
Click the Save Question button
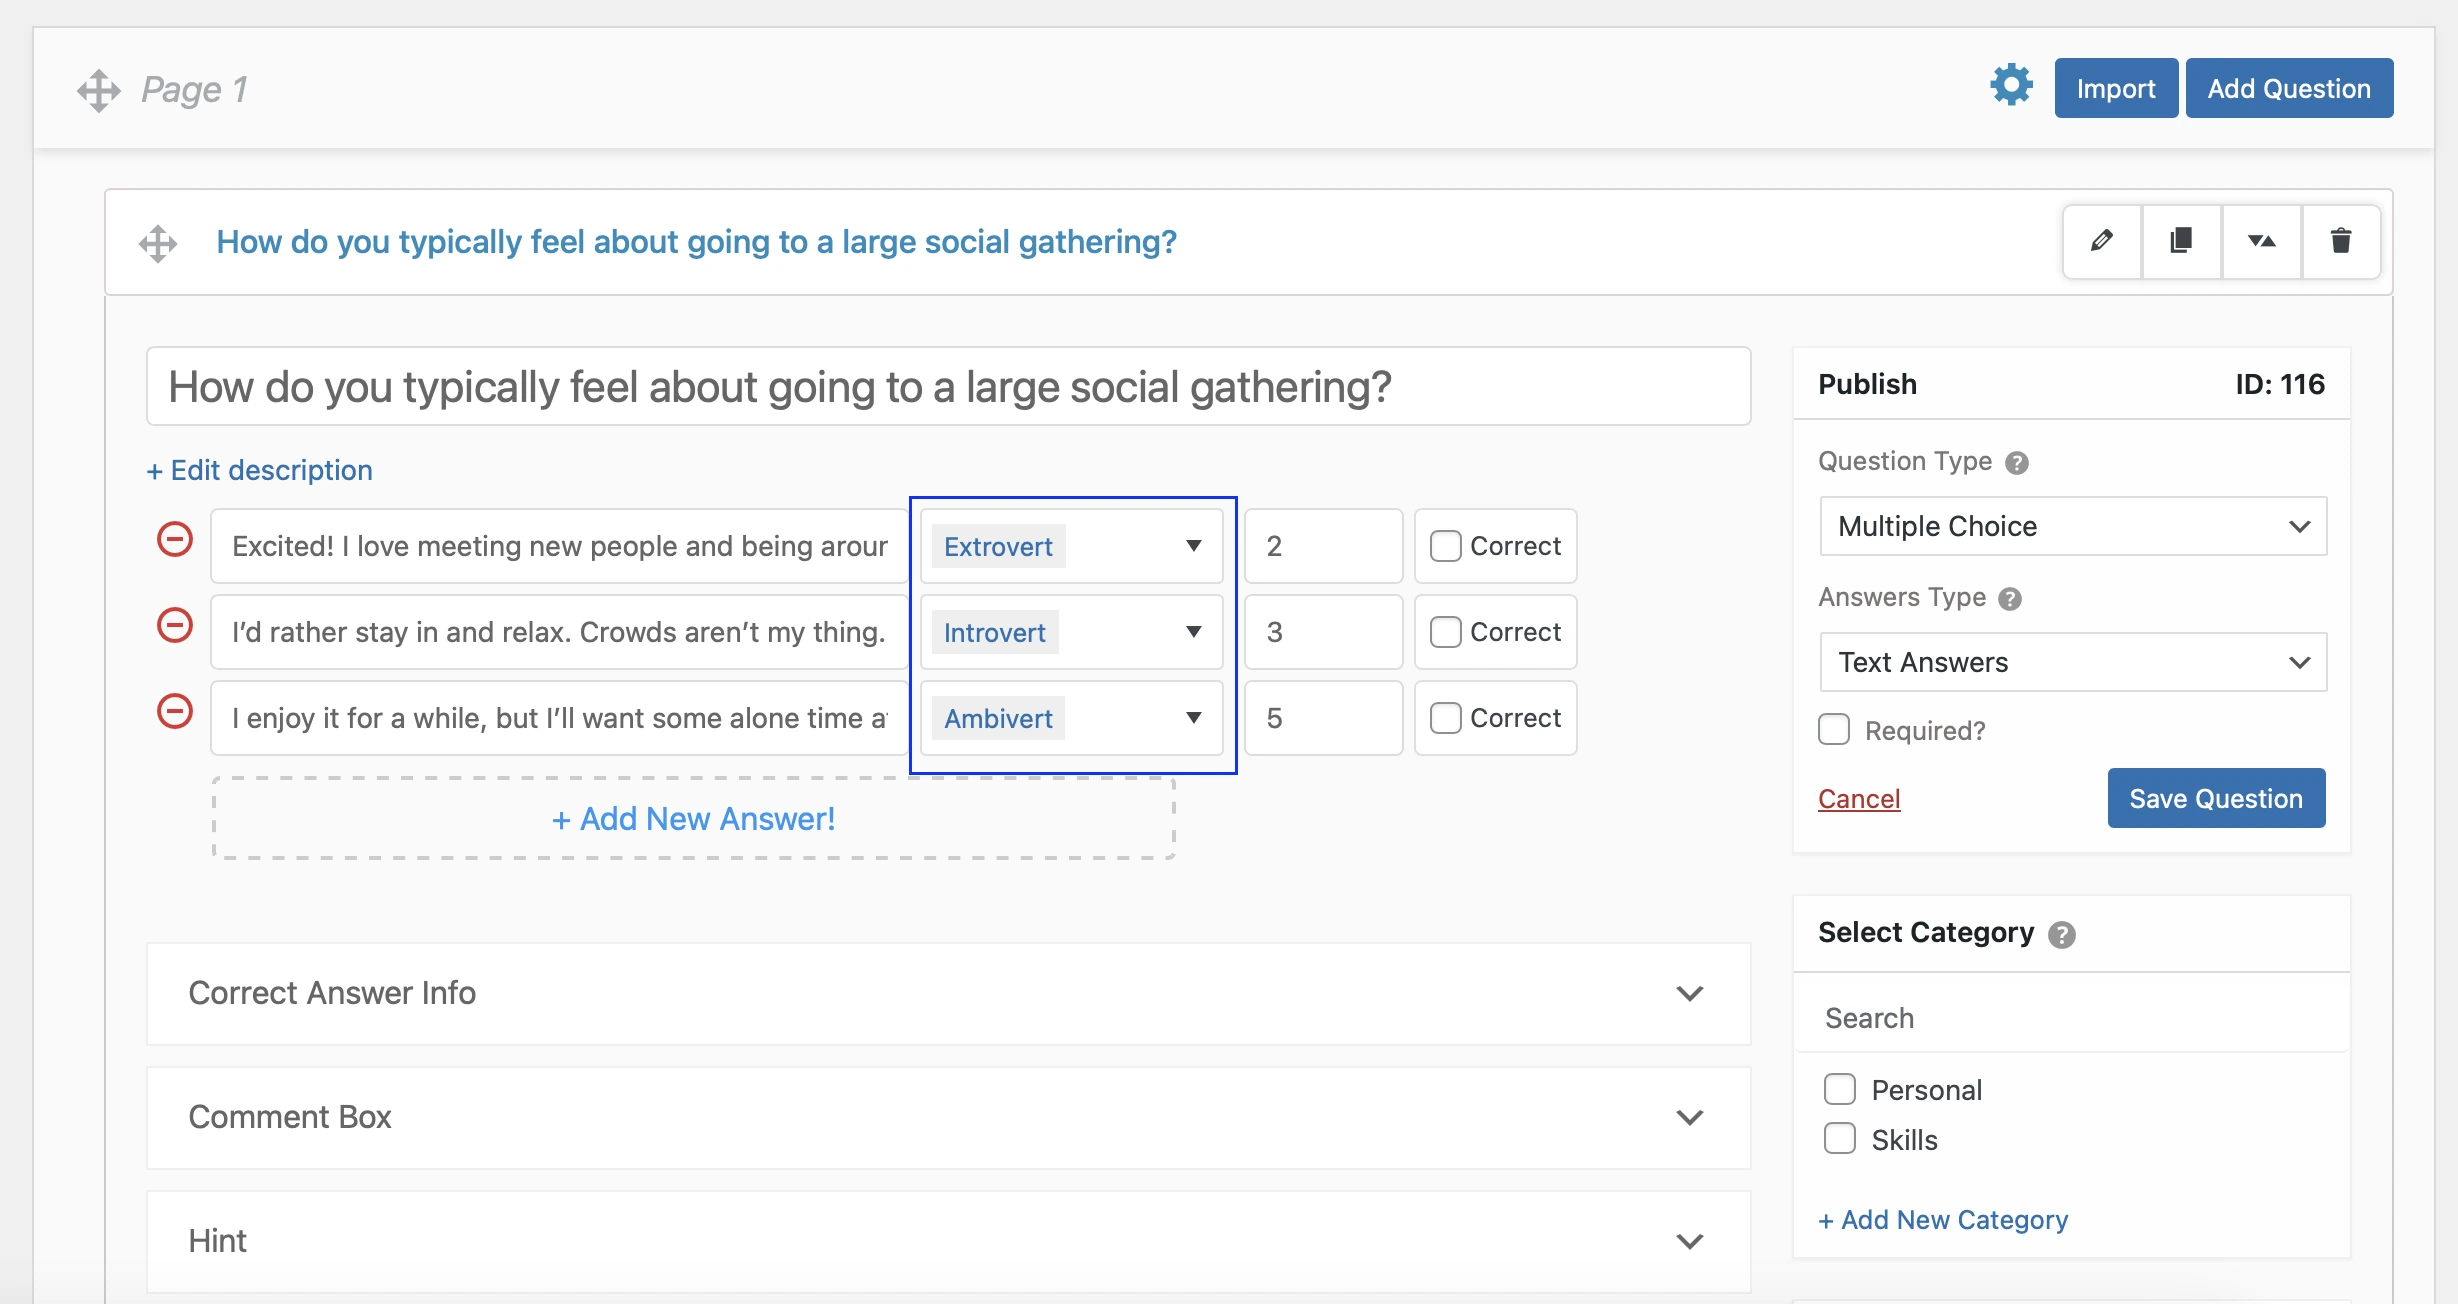pyautogui.click(x=2215, y=798)
